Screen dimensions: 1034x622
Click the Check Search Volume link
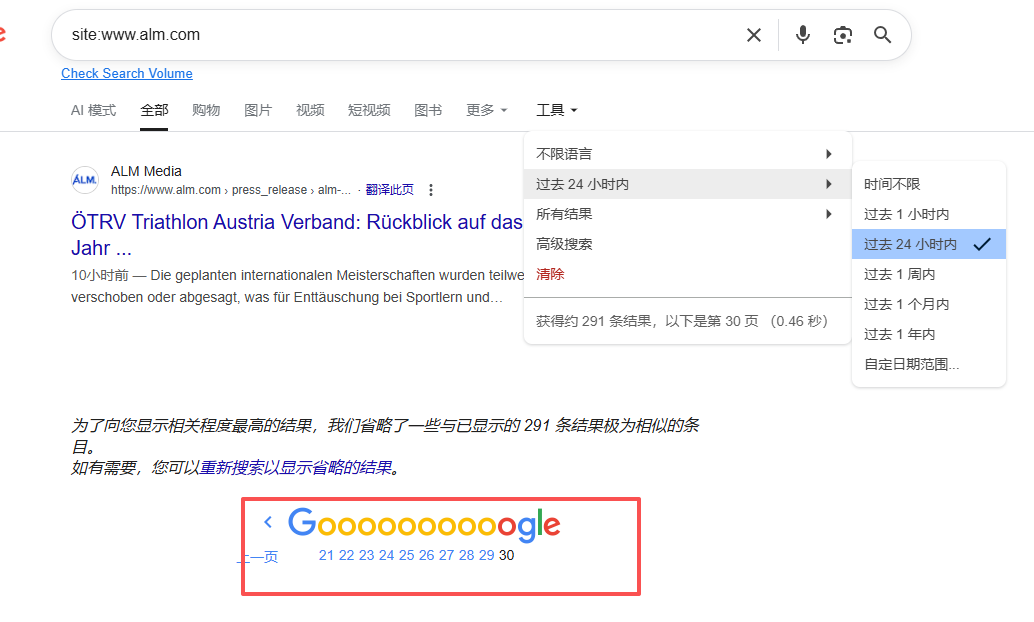127,73
